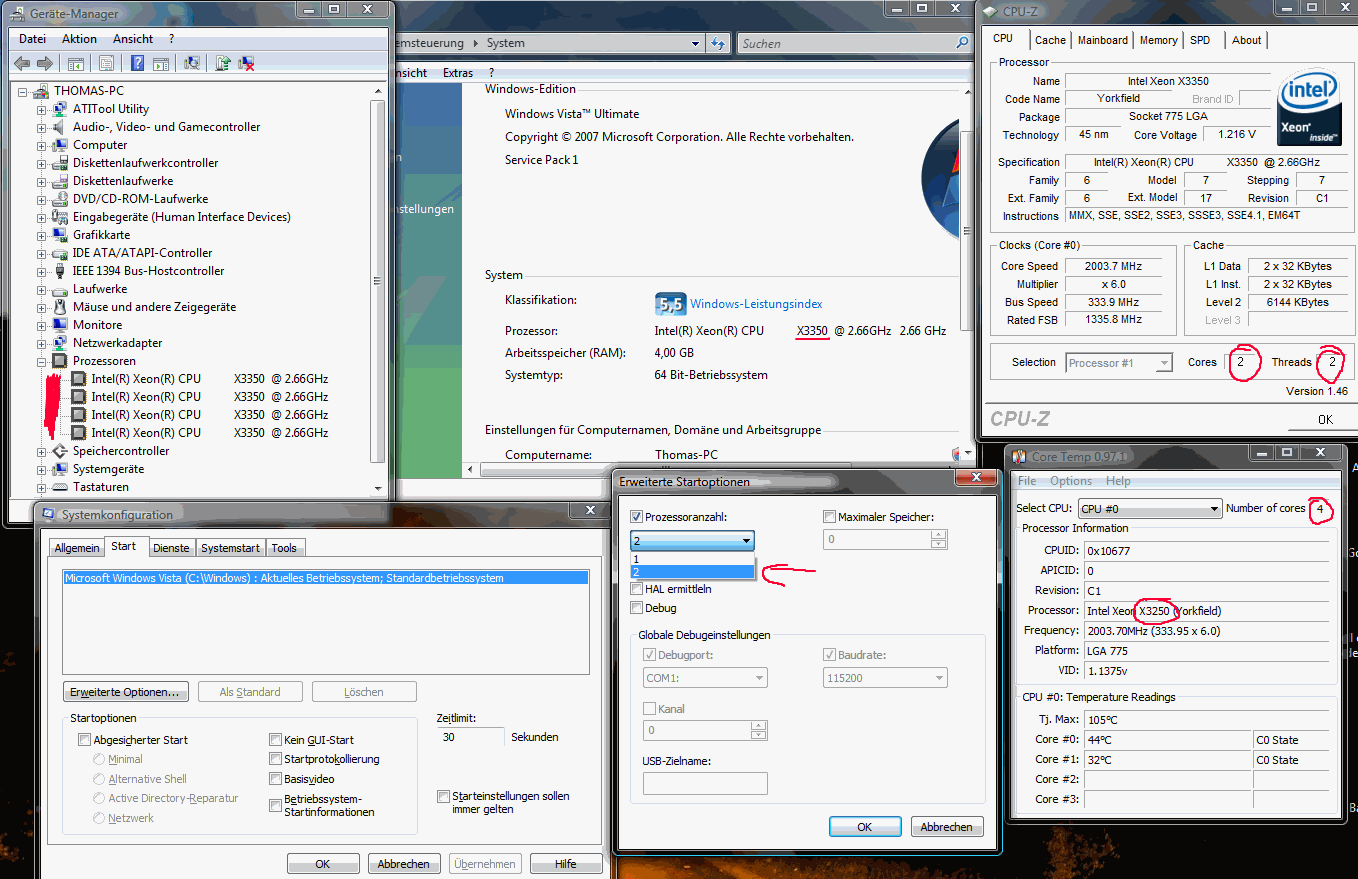
Task: Click the Systemkonfiguration title bar icon
Action: (x=48, y=515)
